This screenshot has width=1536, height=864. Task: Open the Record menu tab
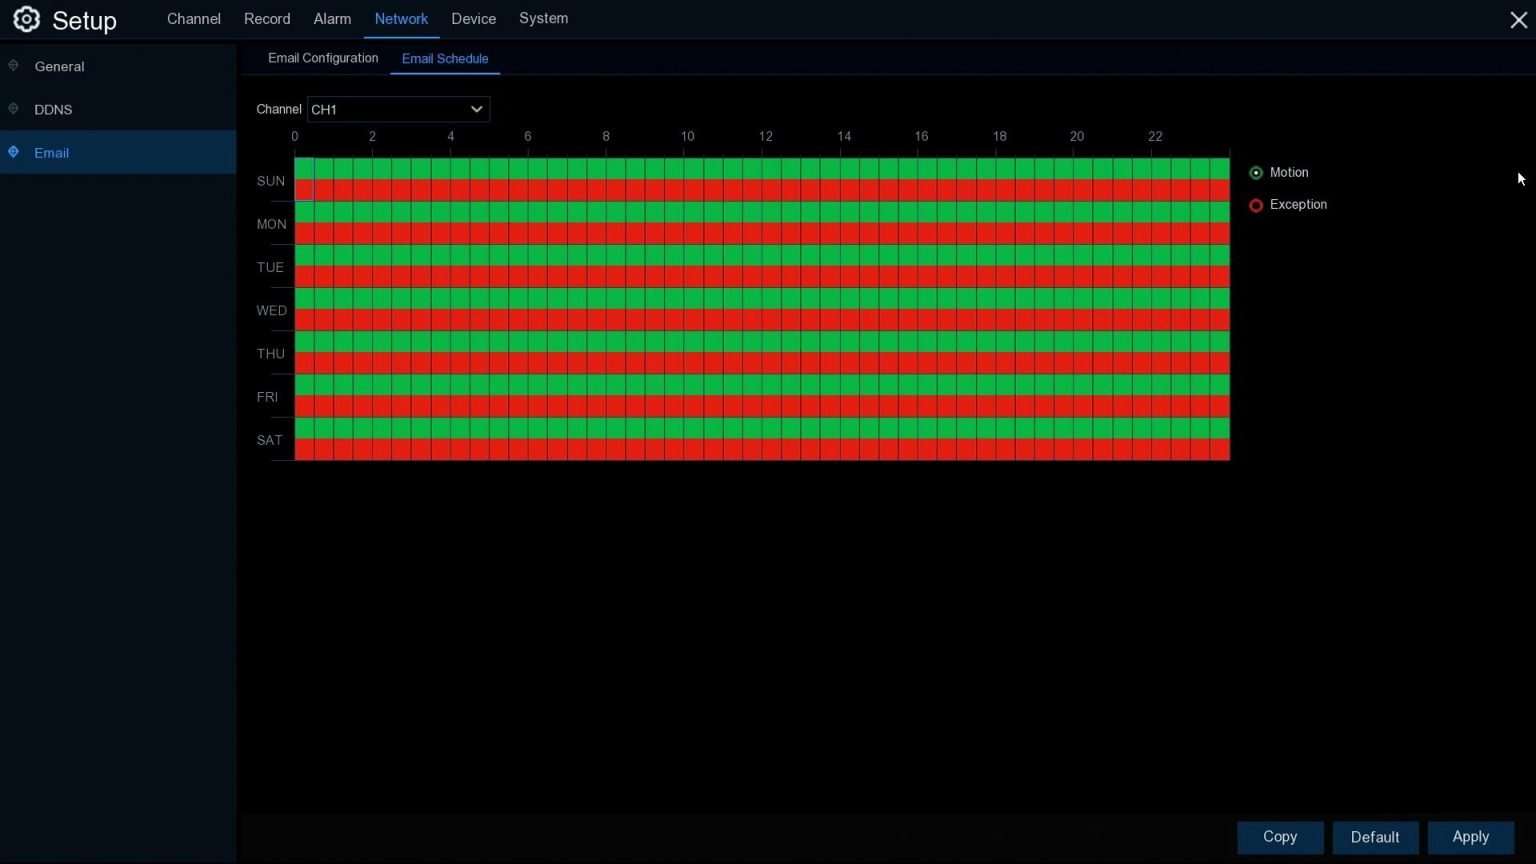[x=267, y=19]
